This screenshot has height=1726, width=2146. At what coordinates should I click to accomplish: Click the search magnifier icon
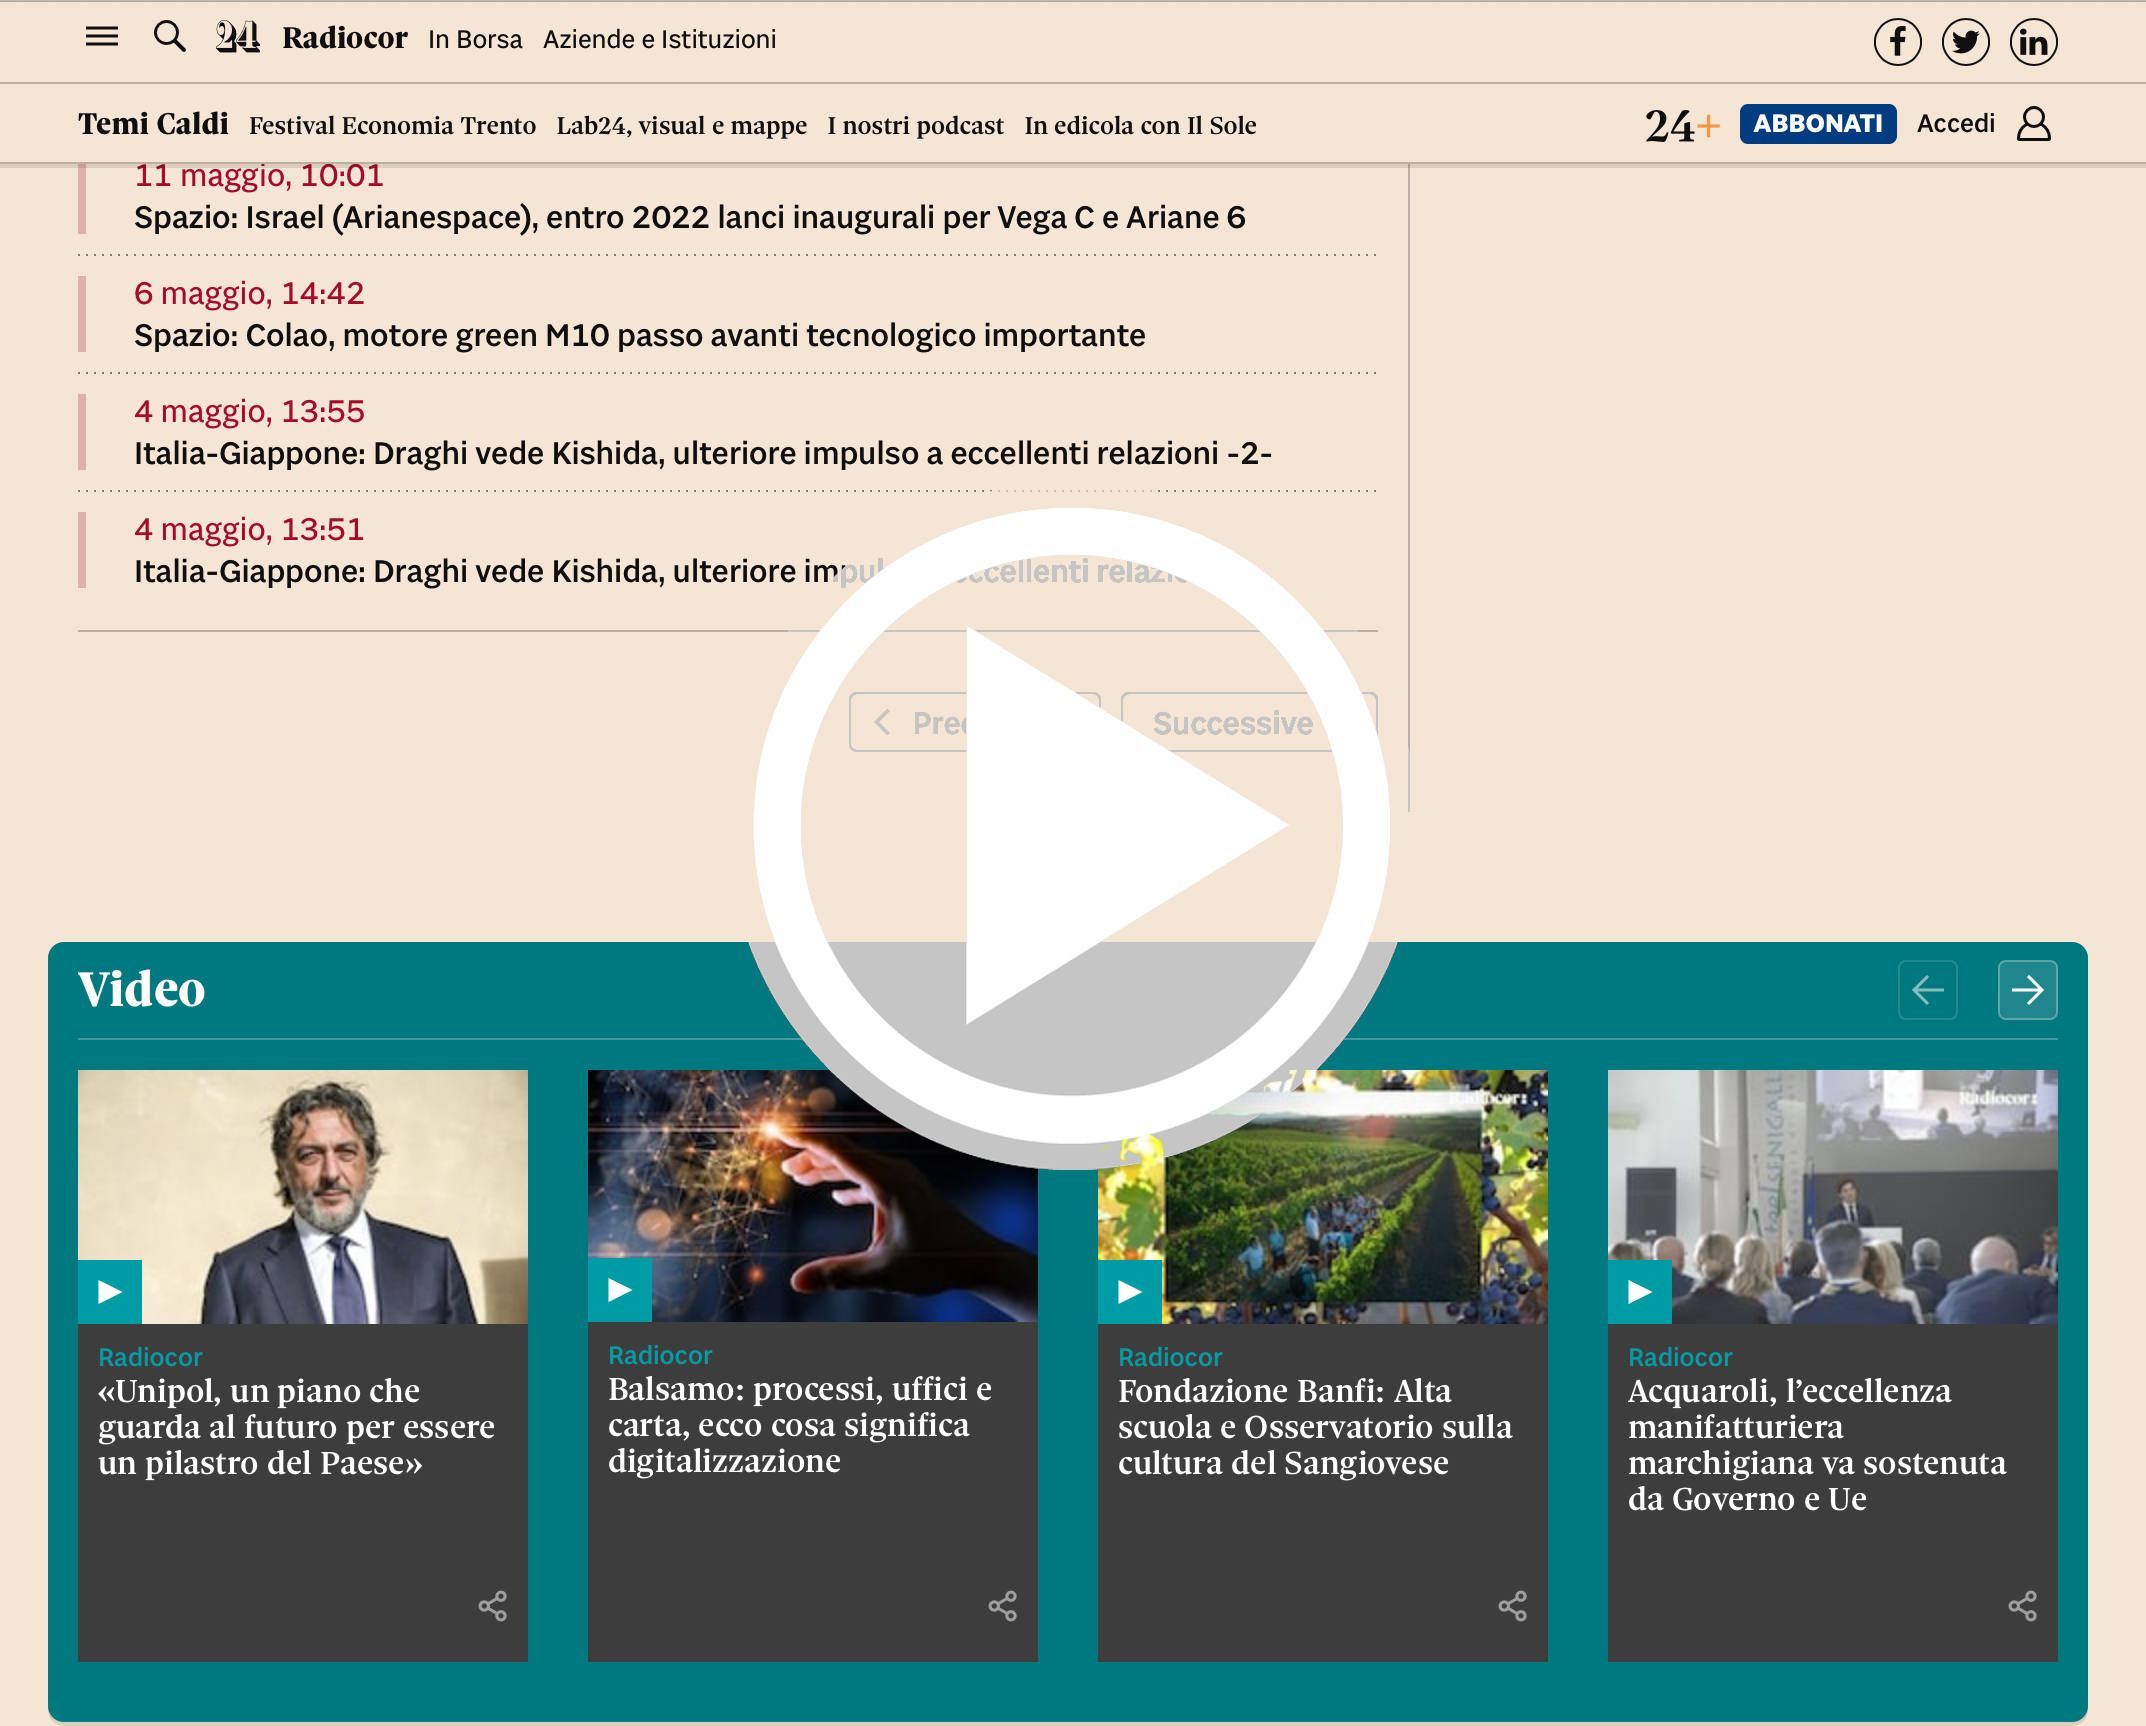[170, 38]
